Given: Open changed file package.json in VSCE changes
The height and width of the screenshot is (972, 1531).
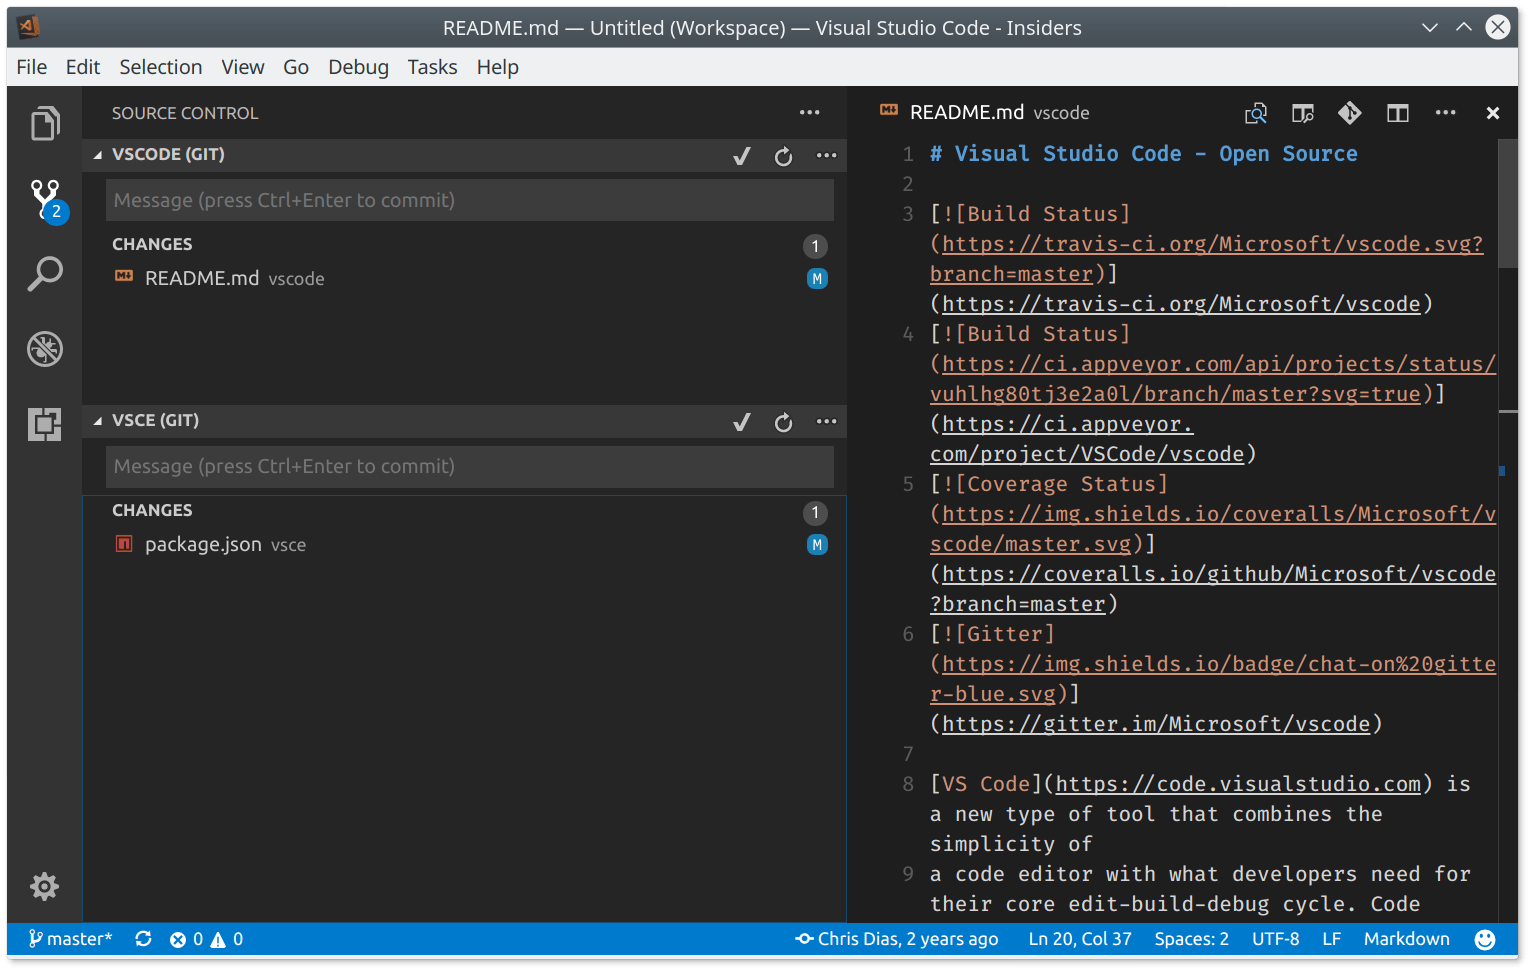Looking at the screenshot, I should (x=464, y=545).
